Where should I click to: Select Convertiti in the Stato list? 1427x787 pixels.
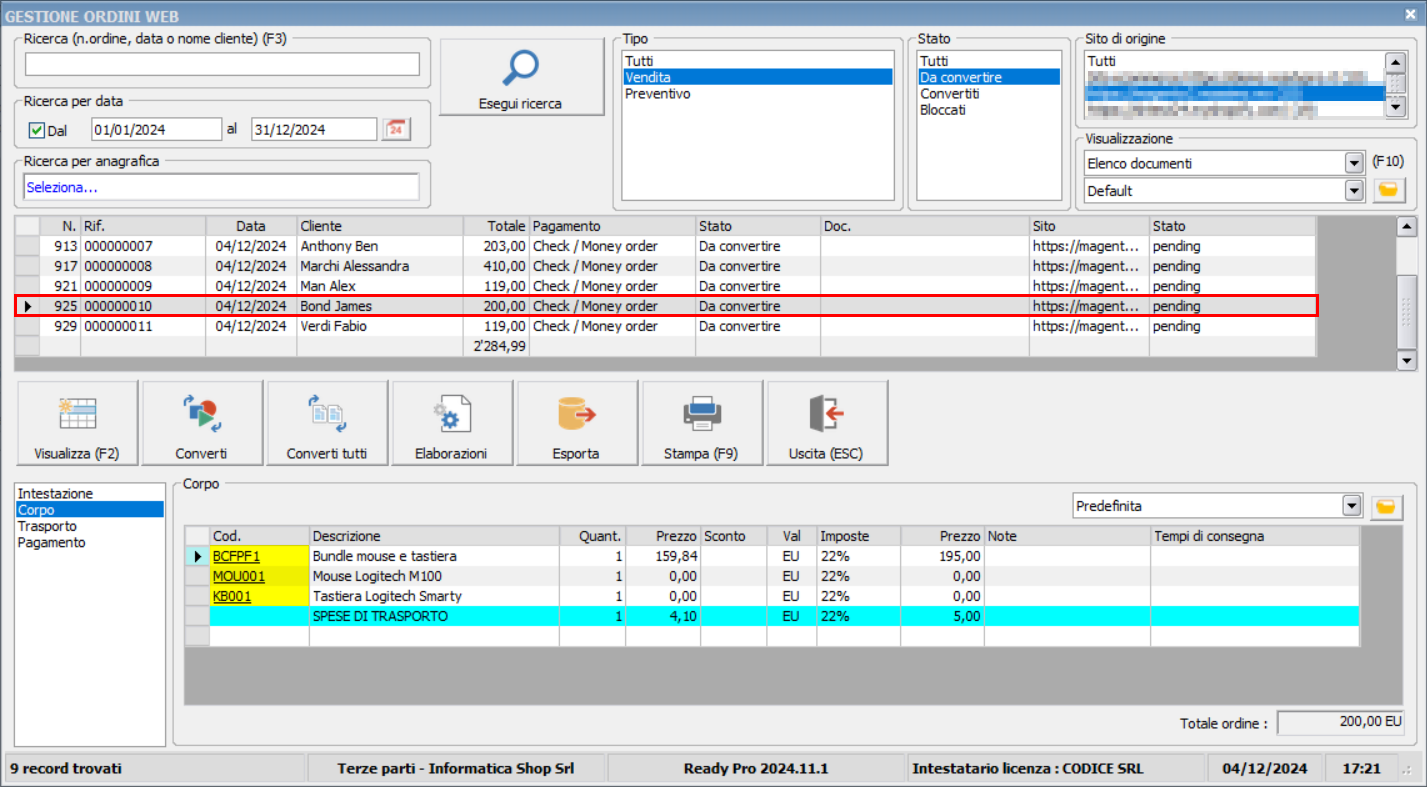click(988, 94)
